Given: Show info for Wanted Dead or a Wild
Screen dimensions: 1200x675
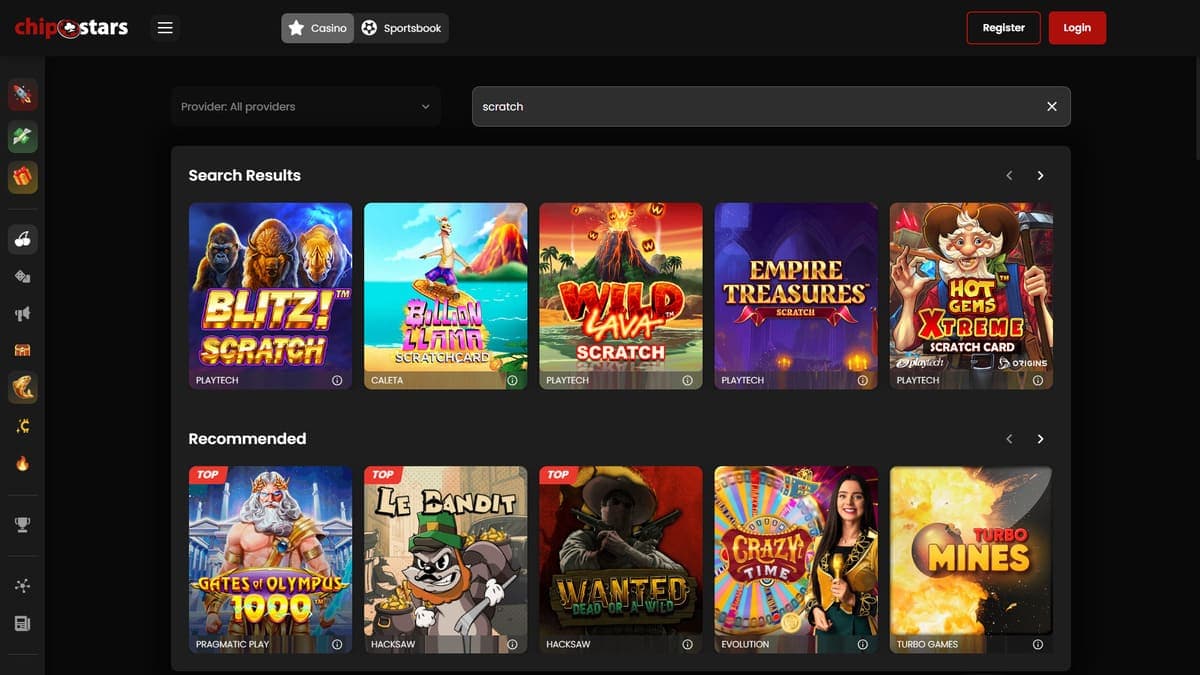Looking at the screenshot, I should 687,644.
